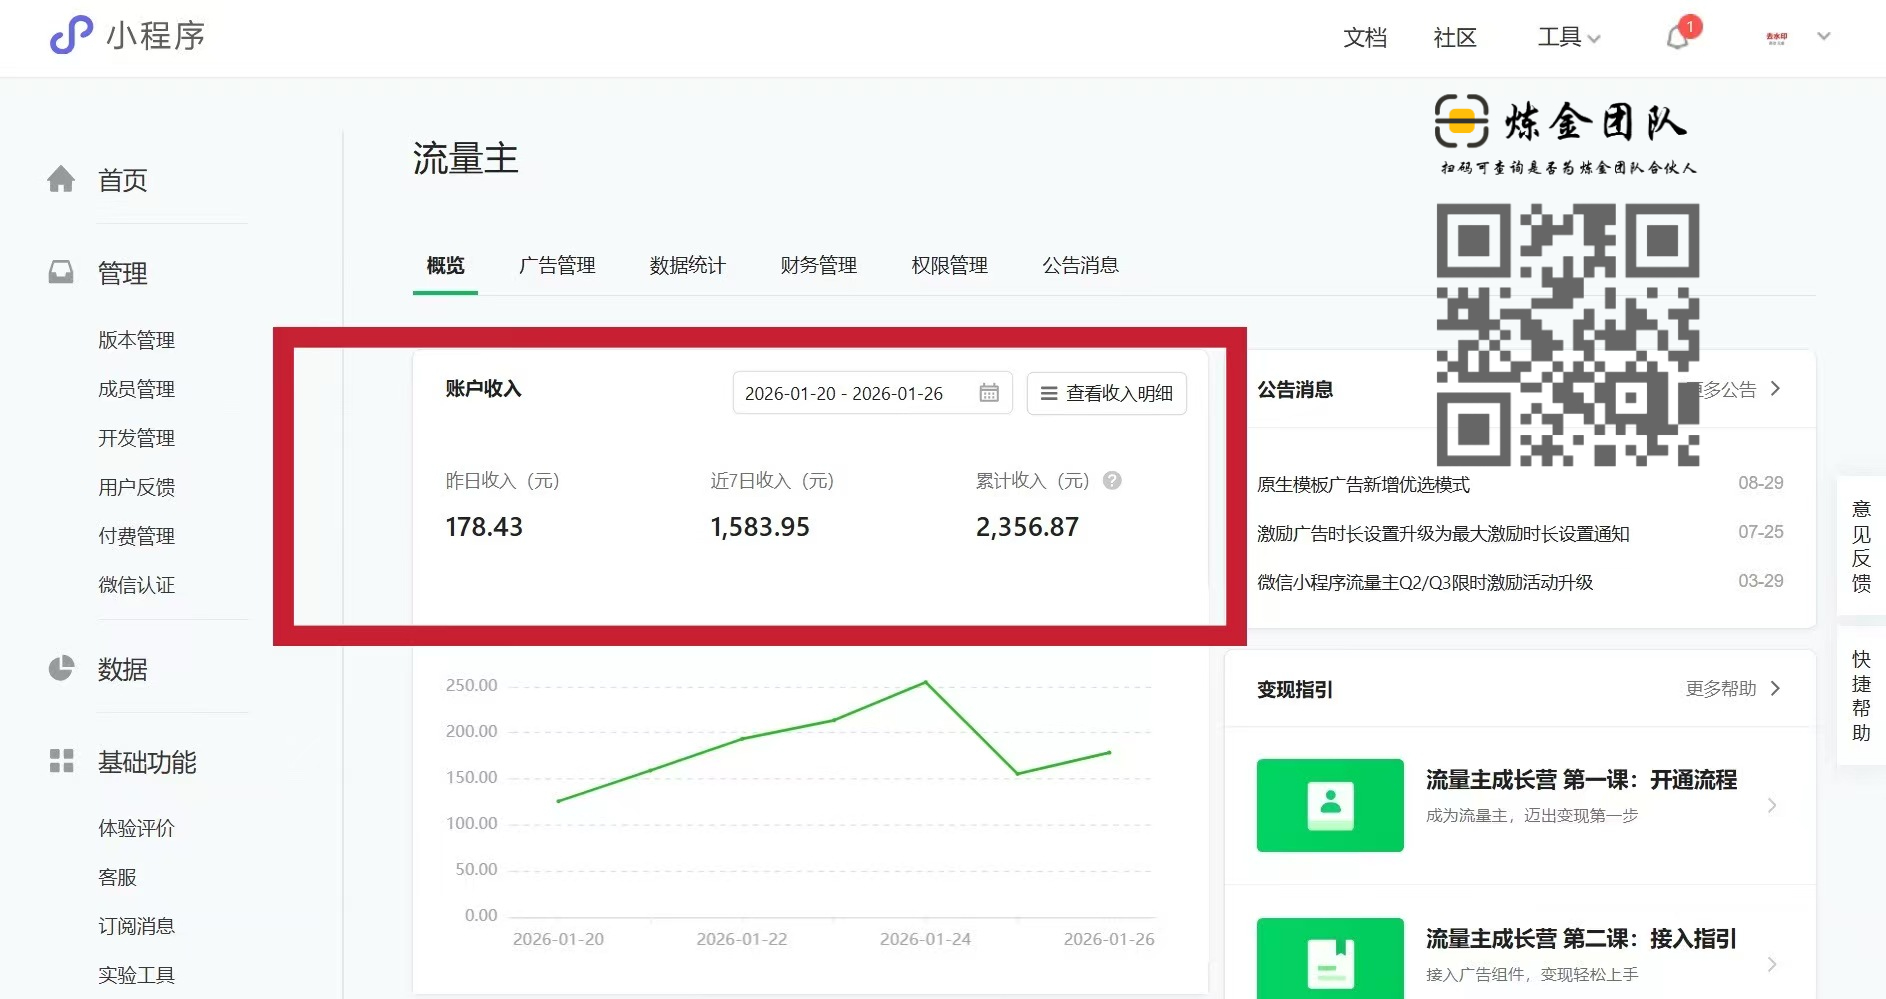The image size is (1886, 999).
Task: Expand the 工具 dropdown menu
Action: click(x=1568, y=38)
